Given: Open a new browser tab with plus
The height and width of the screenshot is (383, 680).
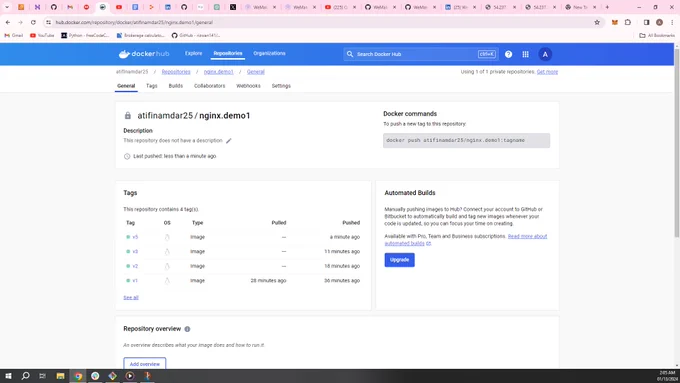Looking at the screenshot, I should (607, 7).
